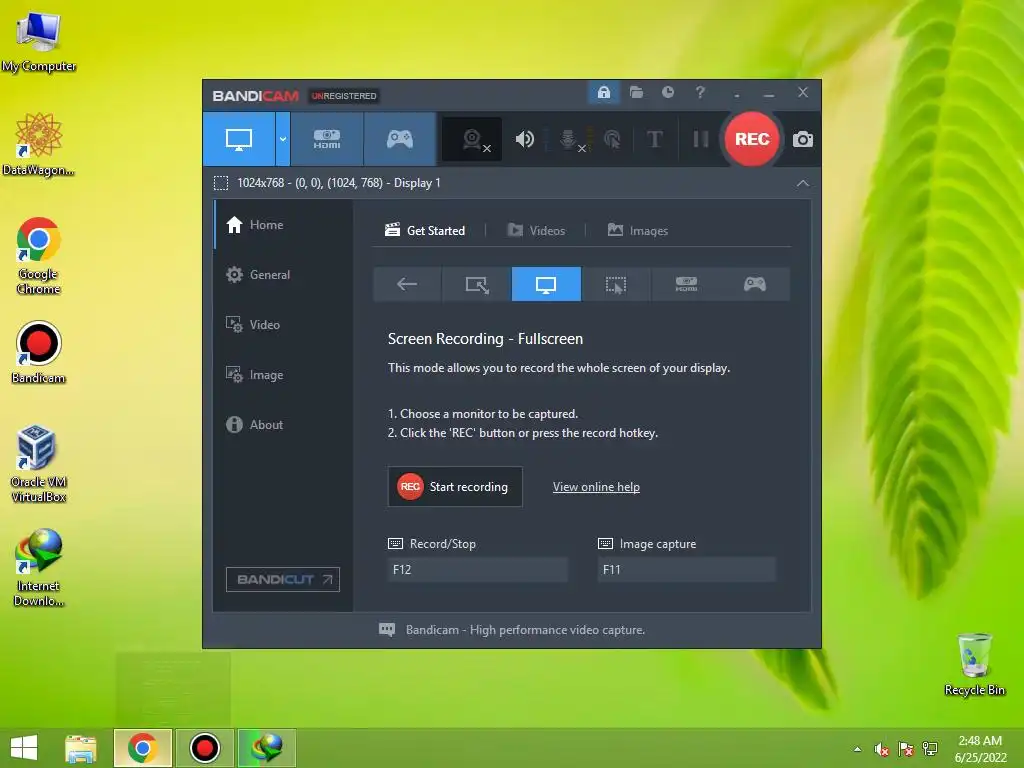Screen dimensions: 1024x768
Task: Select rectangle on screen mode icon
Action: 477,284
